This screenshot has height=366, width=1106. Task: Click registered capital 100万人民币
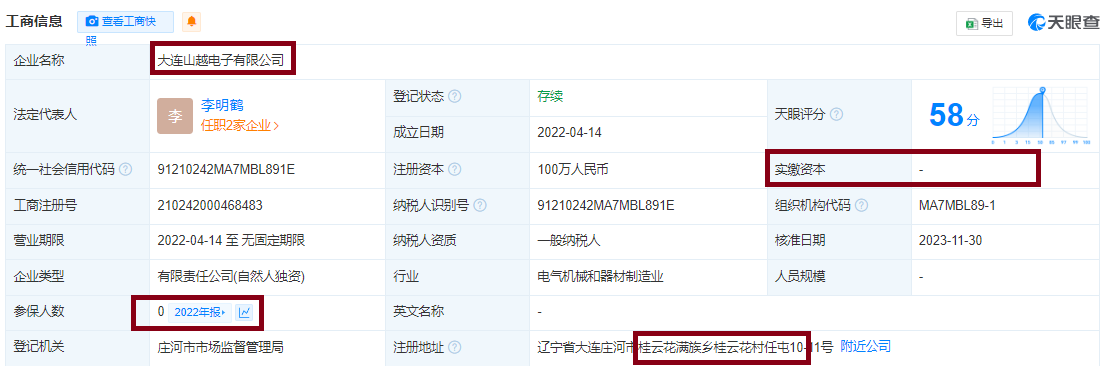coord(573,169)
